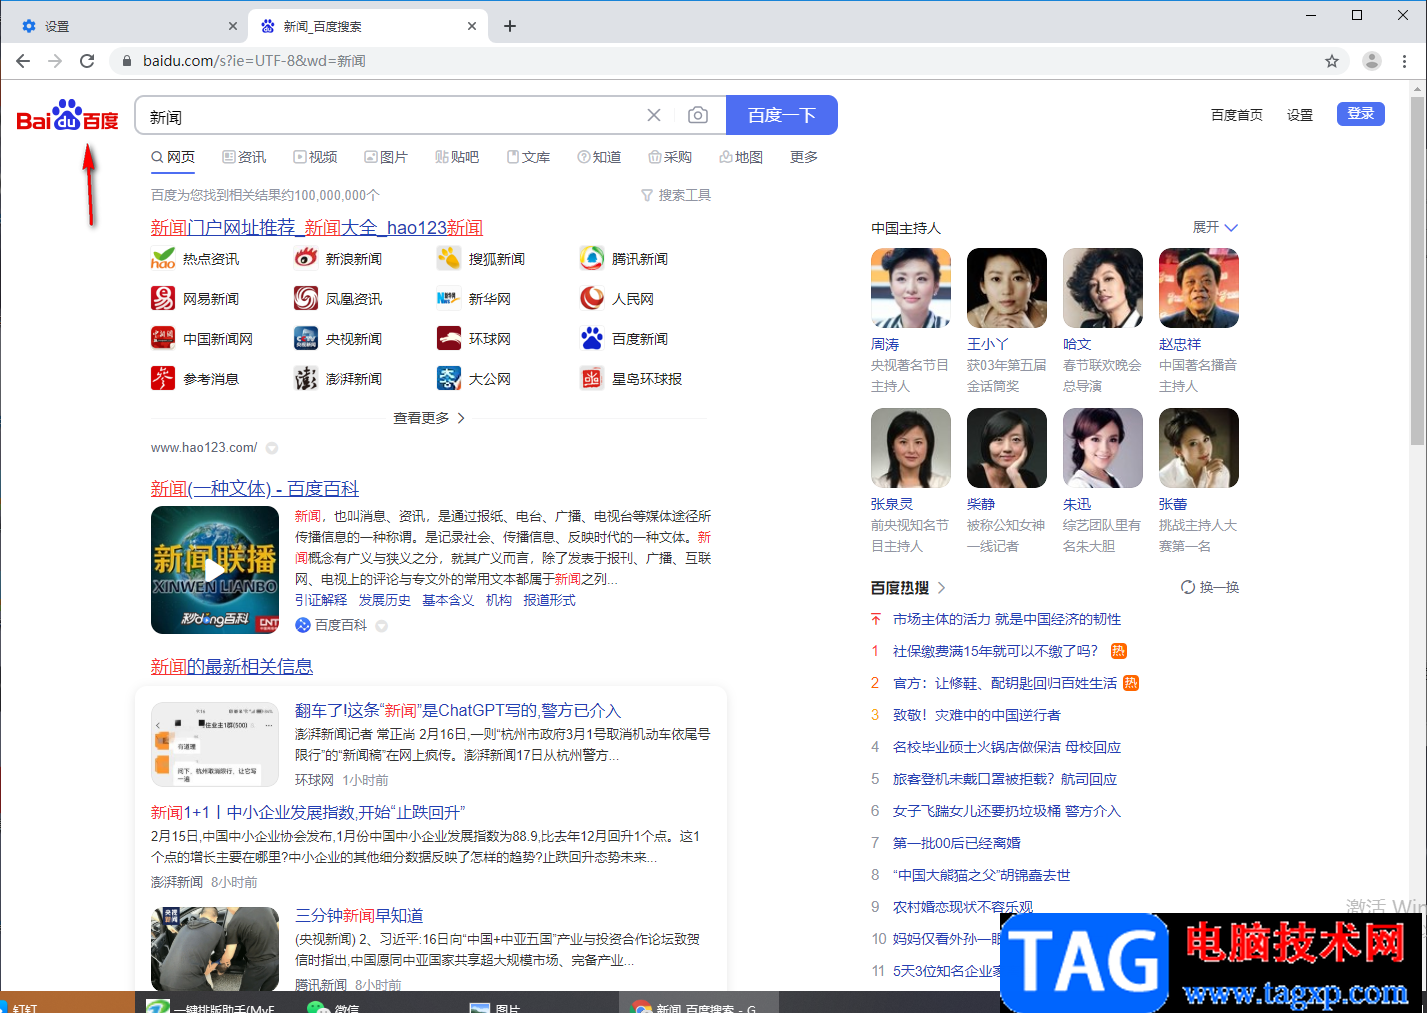Viewport: 1427px width, 1013px height.
Task: Open 百度热搜 chevron
Action: tap(942, 588)
